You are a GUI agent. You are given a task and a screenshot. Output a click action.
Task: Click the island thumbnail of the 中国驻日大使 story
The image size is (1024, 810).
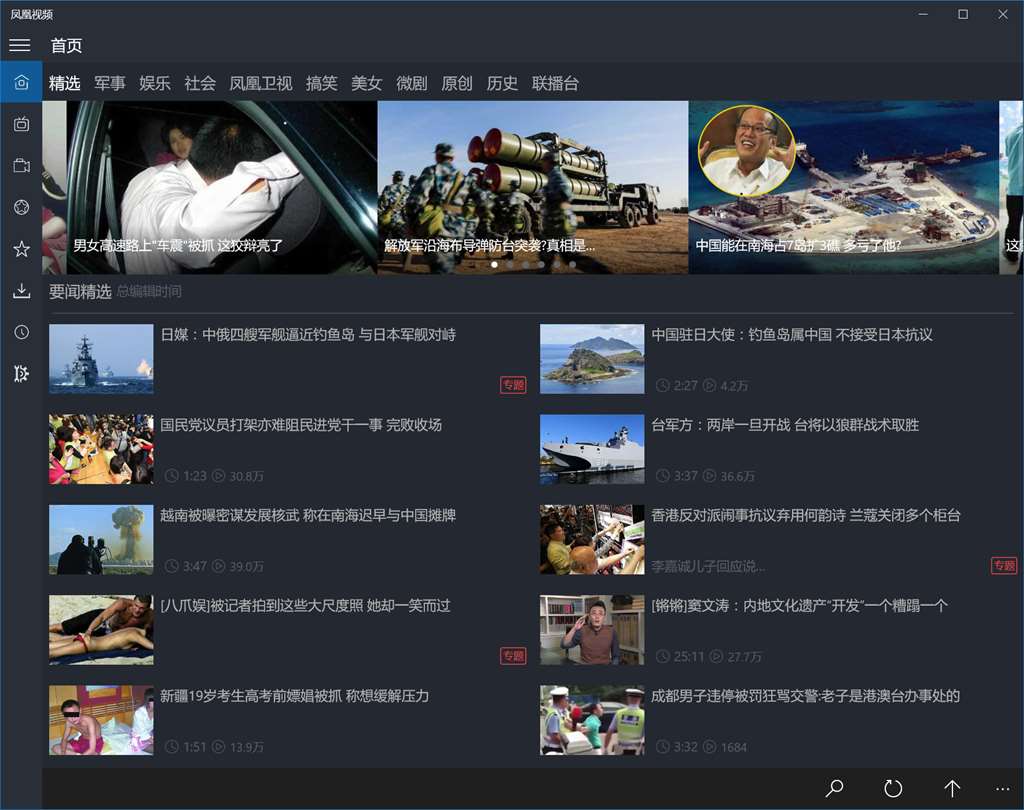click(592, 359)
